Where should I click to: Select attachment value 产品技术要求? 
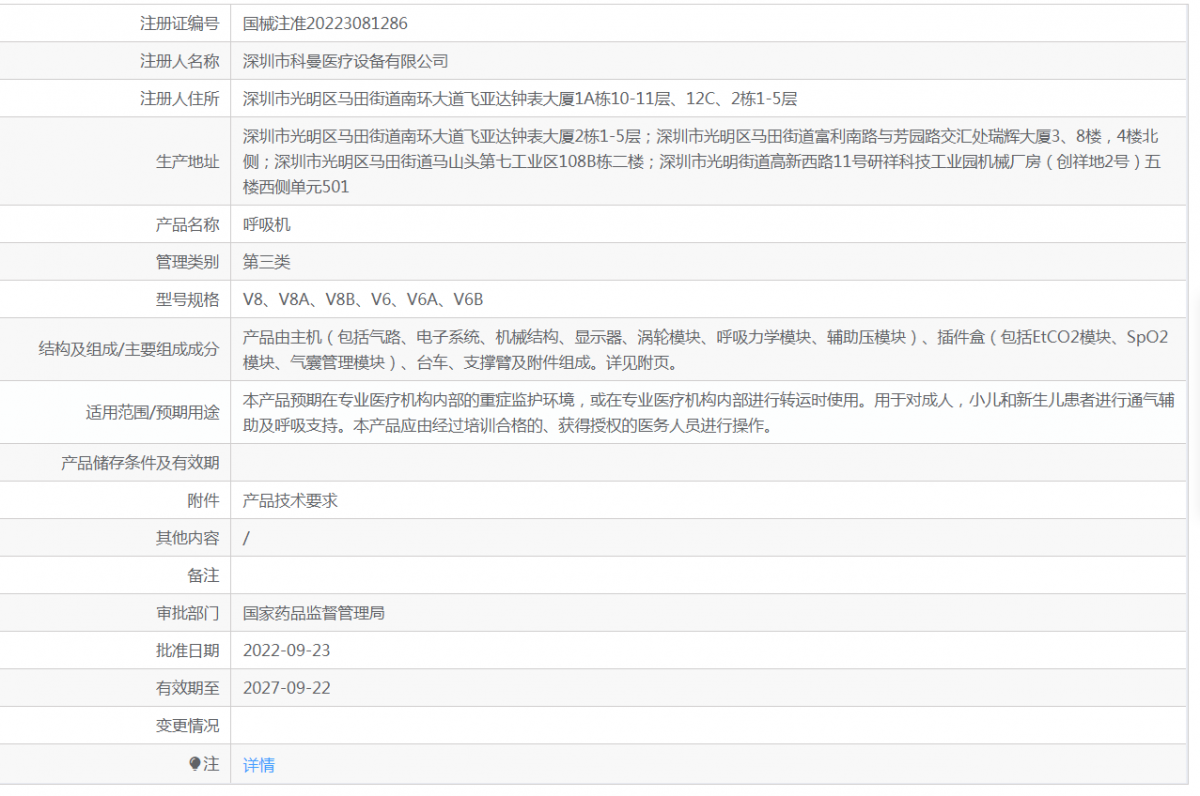(291, 500)
